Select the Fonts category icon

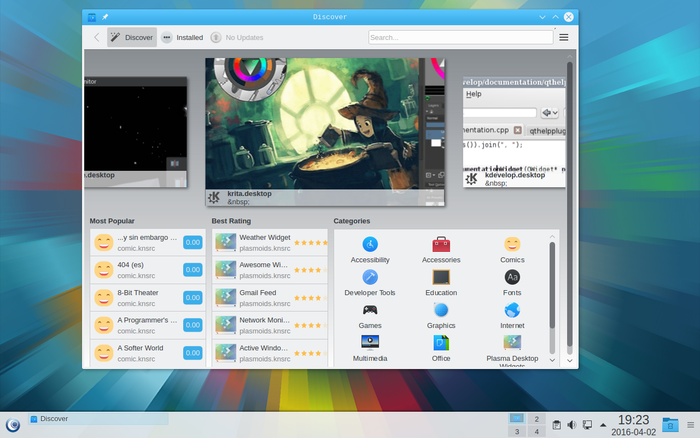[x=512, y=277]
